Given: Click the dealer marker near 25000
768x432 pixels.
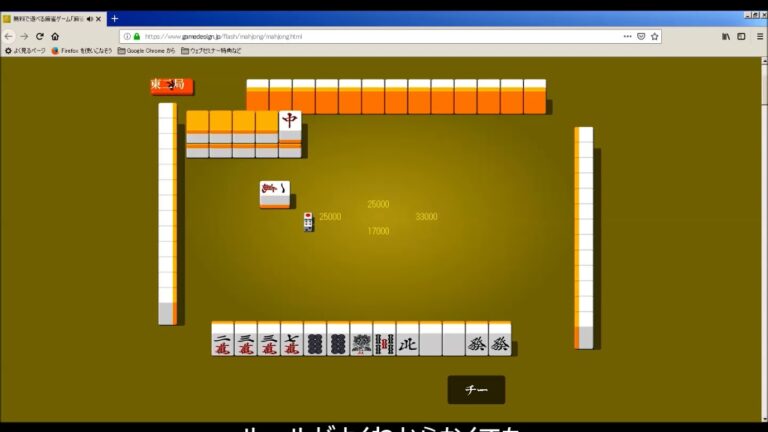Looking at the screenshot, I should [308, 222].
